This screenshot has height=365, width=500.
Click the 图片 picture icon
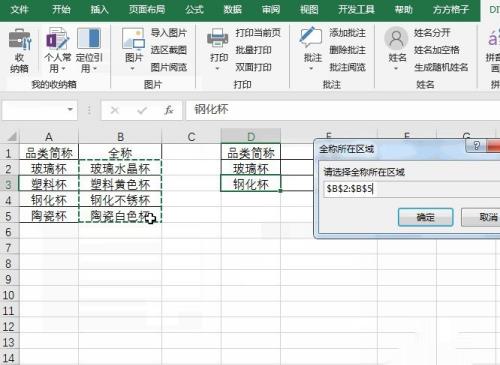(x=133, y=39)
